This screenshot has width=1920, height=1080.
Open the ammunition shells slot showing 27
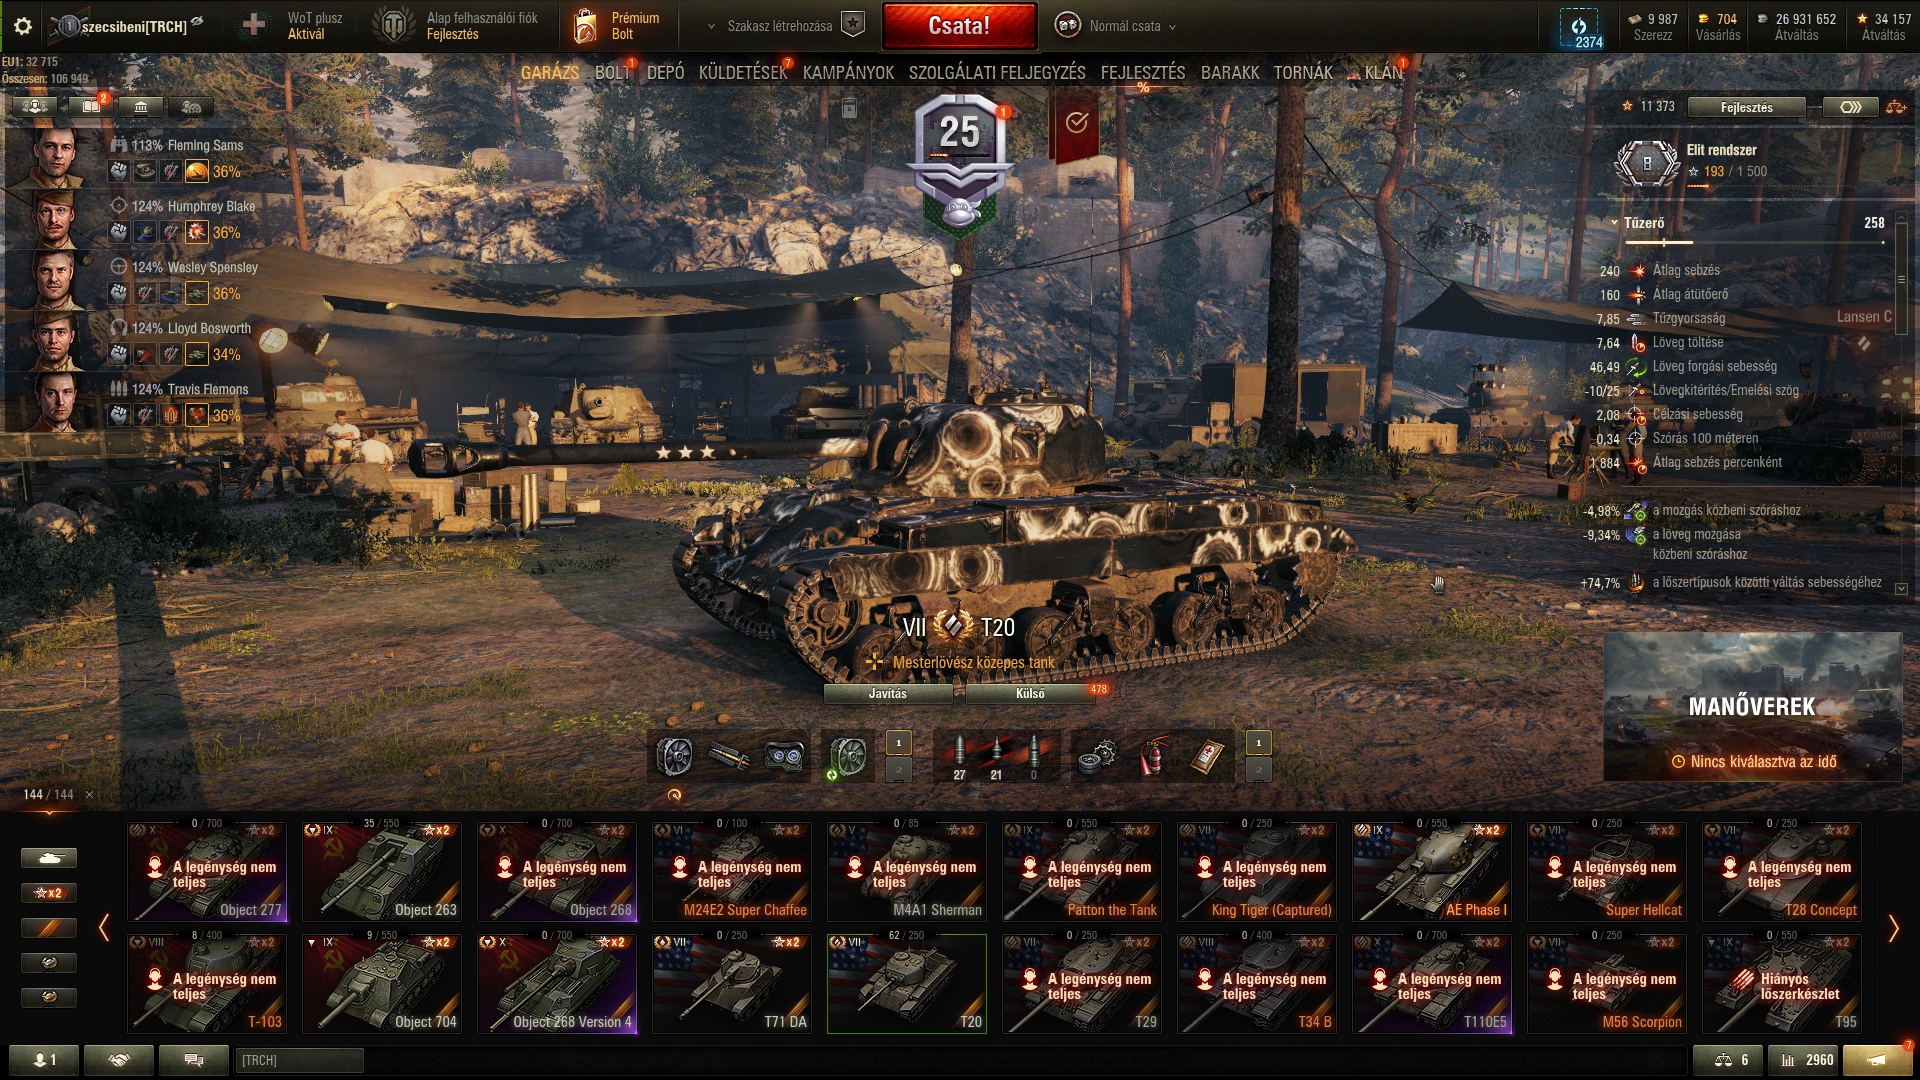959,757
